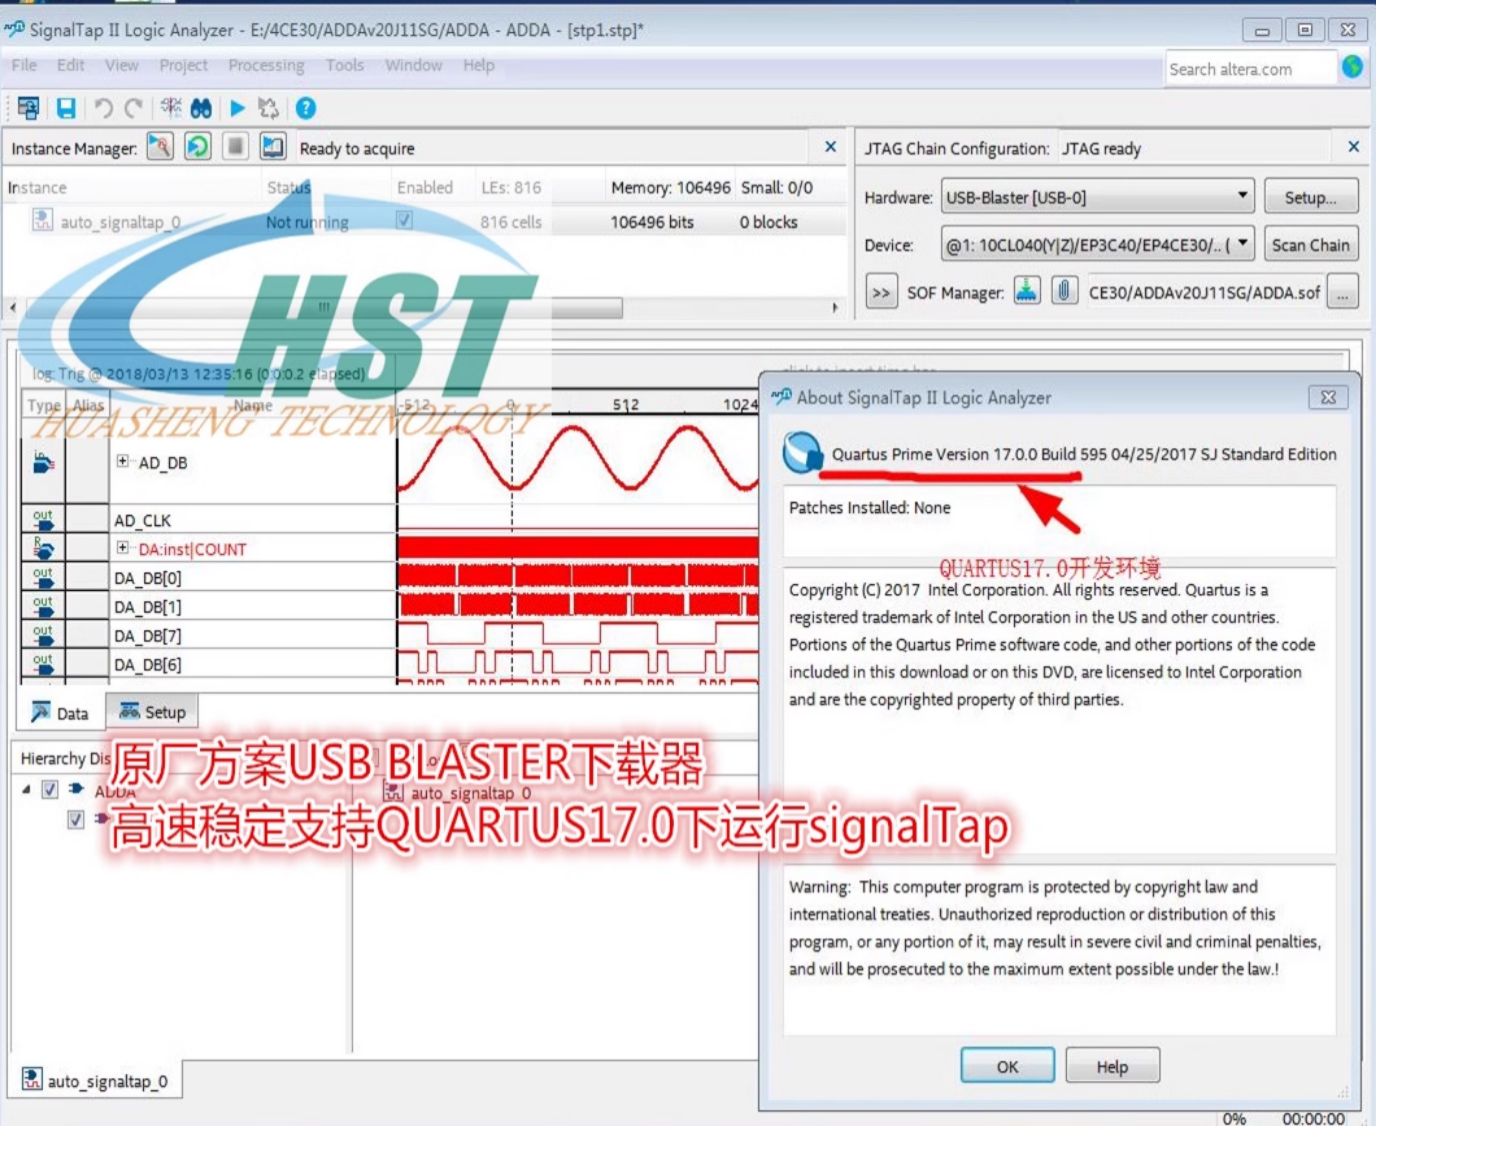Click Instance Manager's green Autorun Analysis icon
The image size is (1500, 1158).
tap(198, 147)
